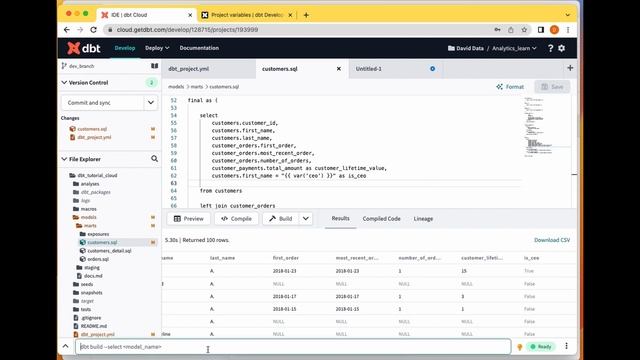640x360 pixels.
Task: Click the Compile button
Action: tap(236, 219)
